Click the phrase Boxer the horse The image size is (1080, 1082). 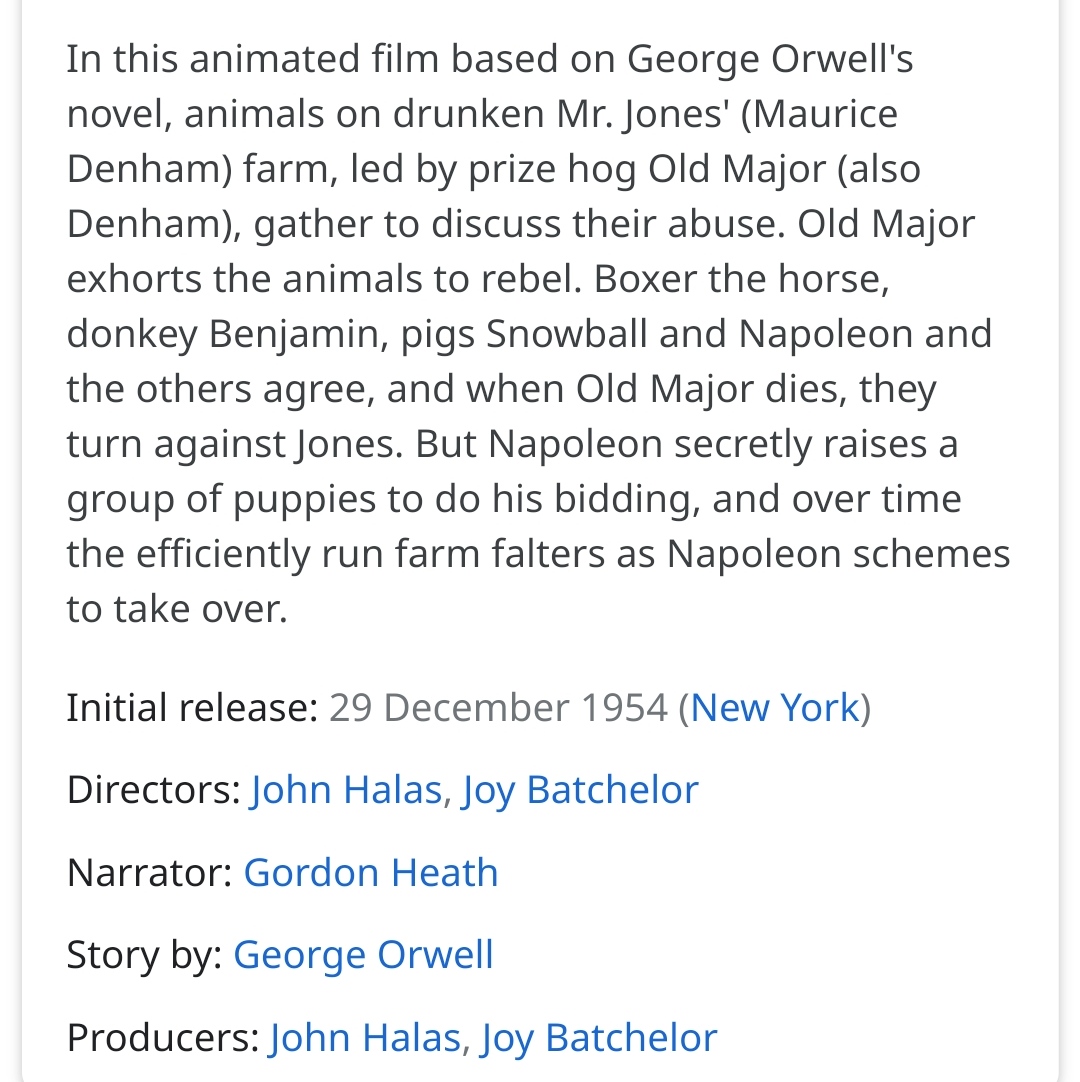point(741,279)
